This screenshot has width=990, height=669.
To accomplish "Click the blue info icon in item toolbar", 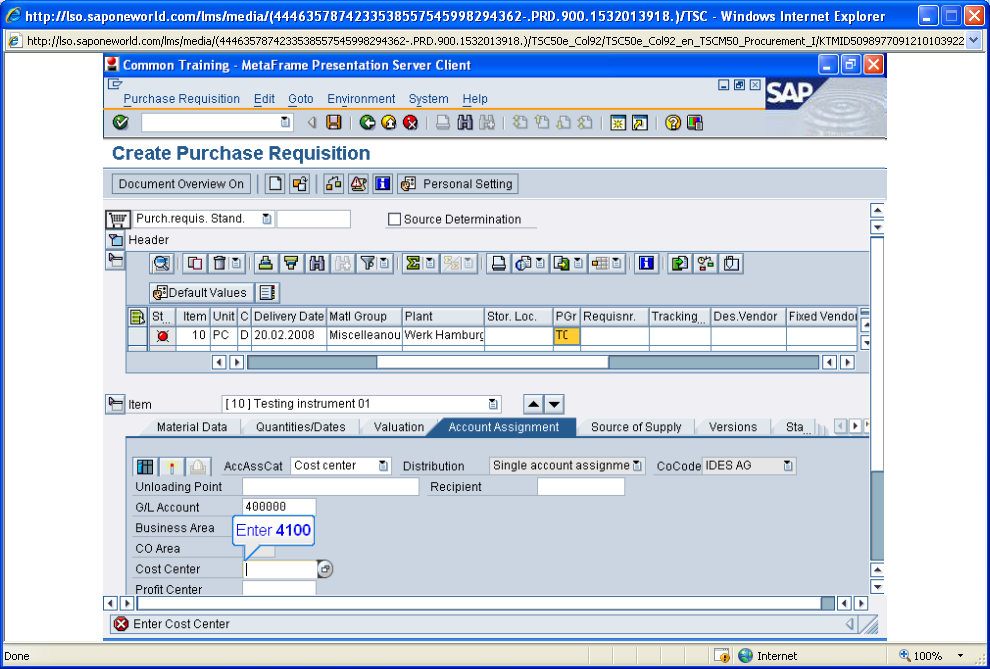I will tap(646, 263).
